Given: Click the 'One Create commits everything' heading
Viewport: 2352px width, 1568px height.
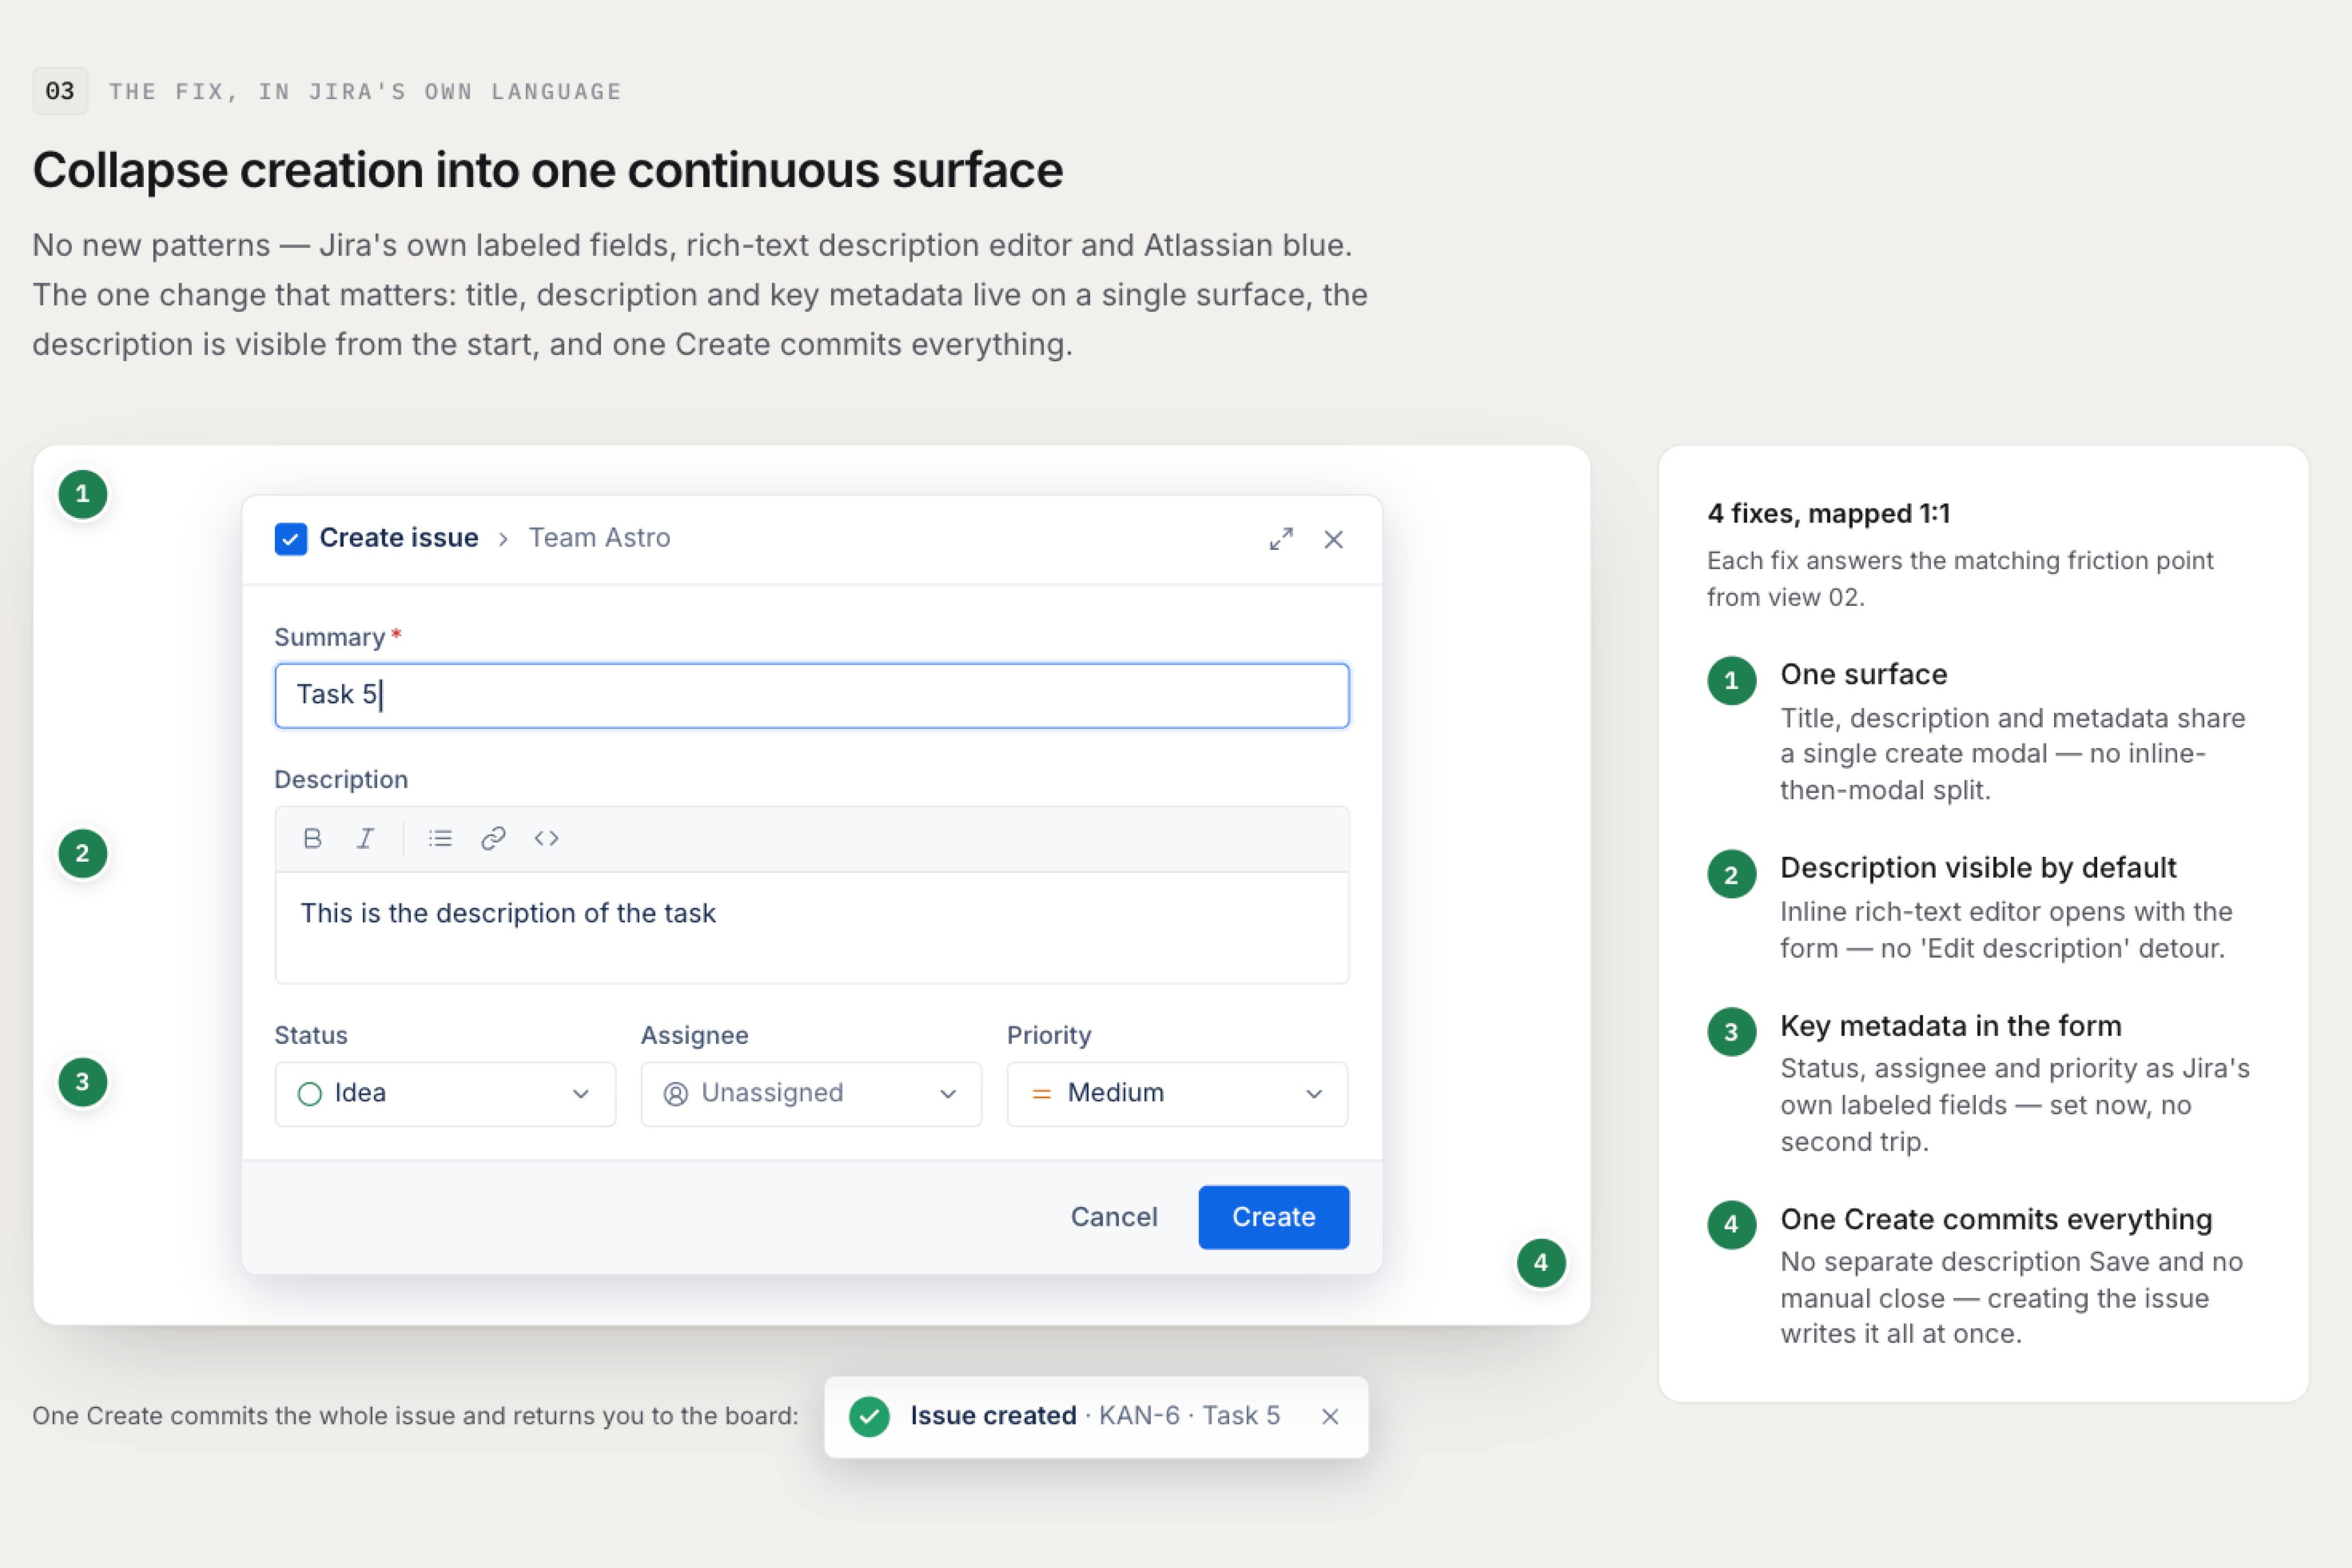Looking at the screenshot, I should 1996,1219.
